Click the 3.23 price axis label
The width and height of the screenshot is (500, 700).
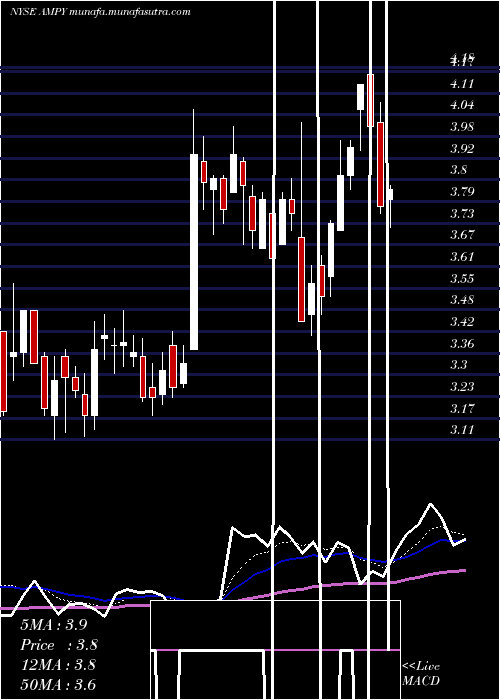[x=462, y=387]
